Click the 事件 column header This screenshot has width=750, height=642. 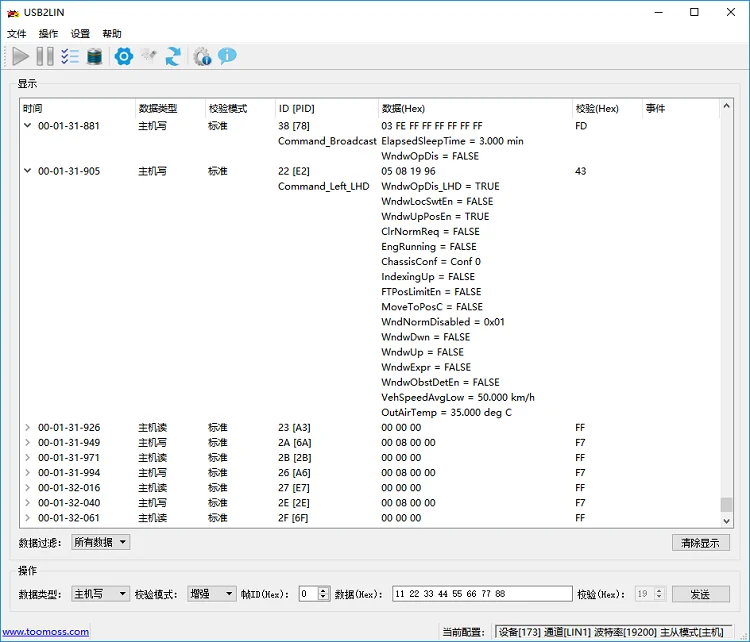click(x=681, y=109)
